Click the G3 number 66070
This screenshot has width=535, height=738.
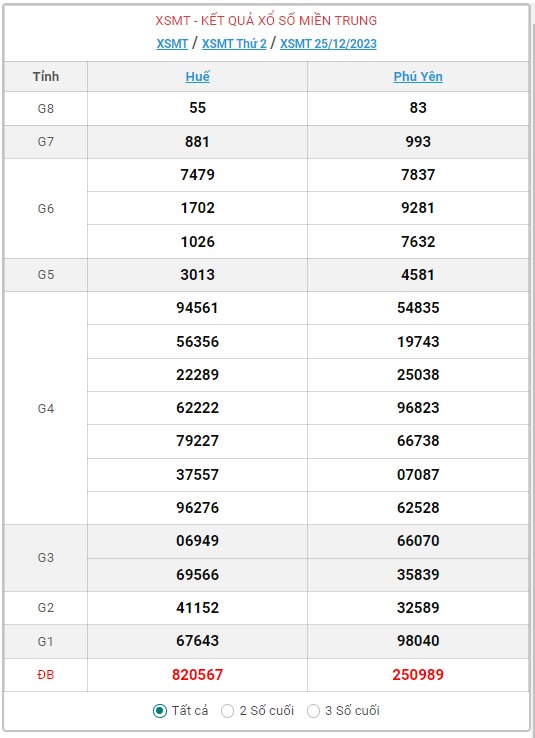(418, 540)
